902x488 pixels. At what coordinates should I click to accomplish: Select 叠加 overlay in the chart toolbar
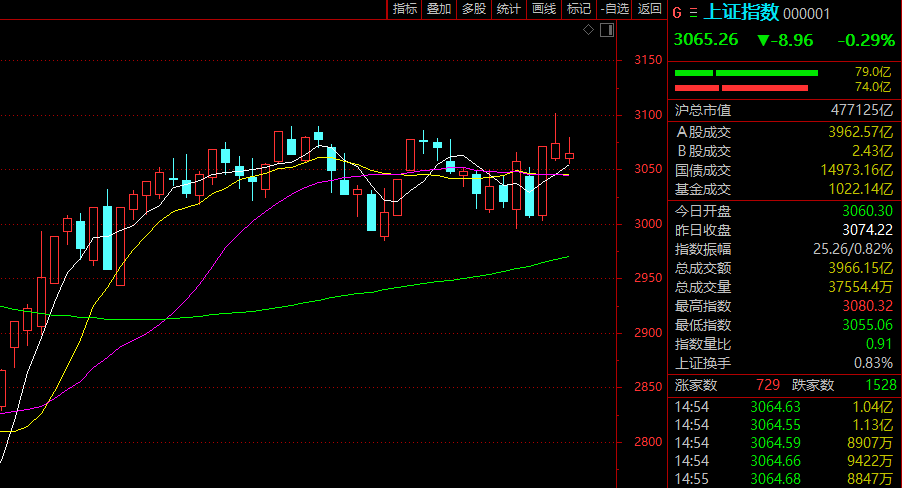(439, 9)
